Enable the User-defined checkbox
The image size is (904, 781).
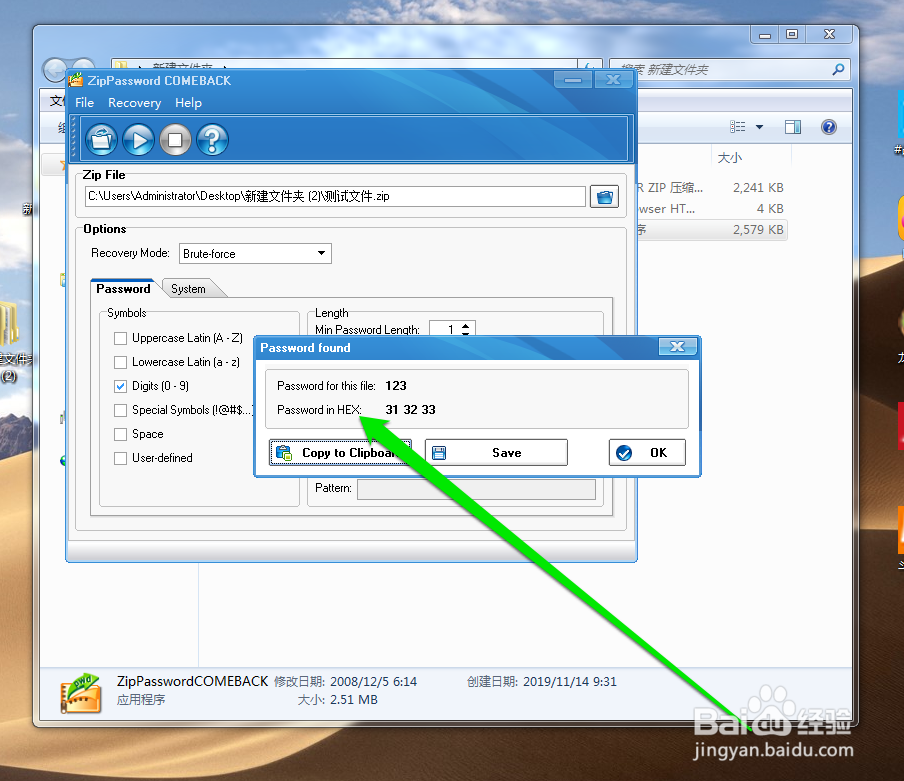[120, 458]
